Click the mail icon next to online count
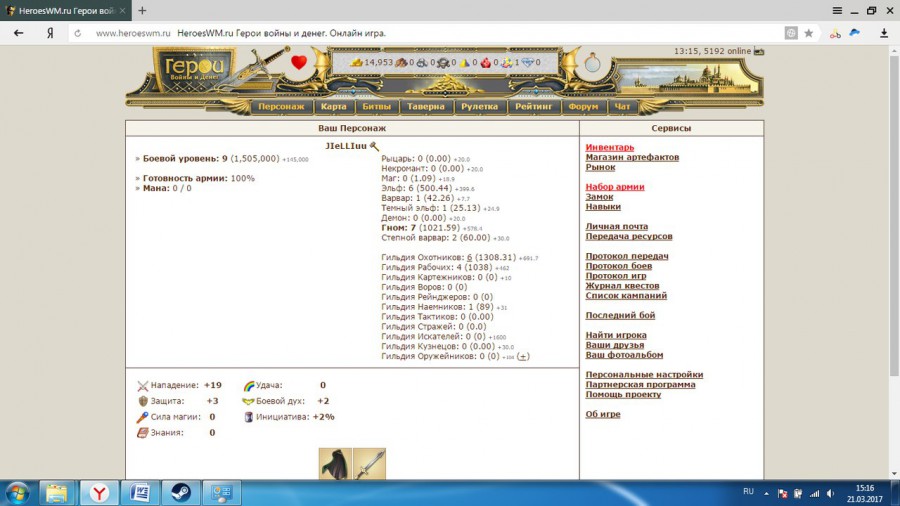The height and width of the screenshot is (506, 900). pyautogui.click(x=759, y=51)
